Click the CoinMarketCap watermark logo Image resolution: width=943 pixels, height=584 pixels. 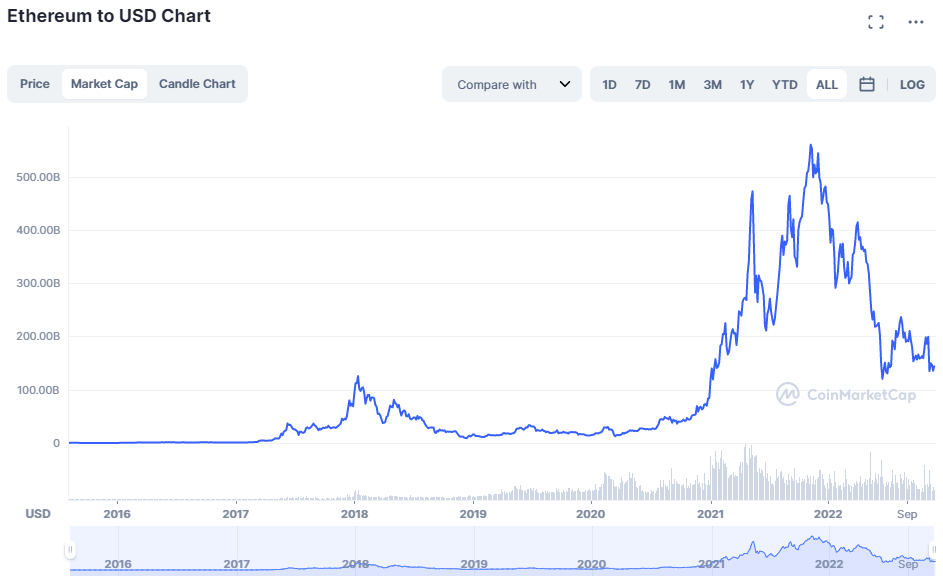click(846, 394)
